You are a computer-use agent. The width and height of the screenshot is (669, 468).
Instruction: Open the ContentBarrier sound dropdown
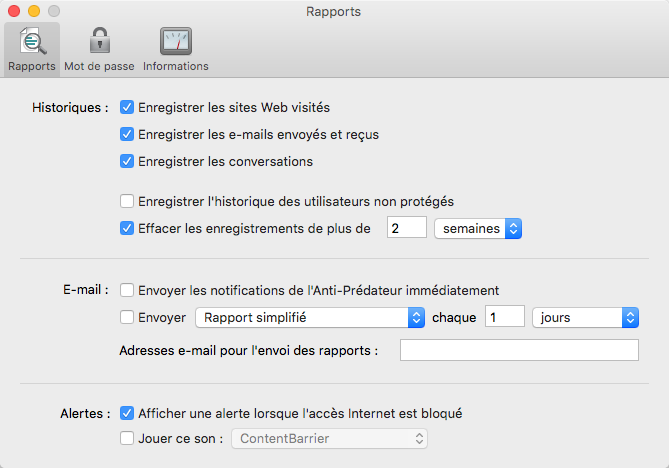coord(329,439)
